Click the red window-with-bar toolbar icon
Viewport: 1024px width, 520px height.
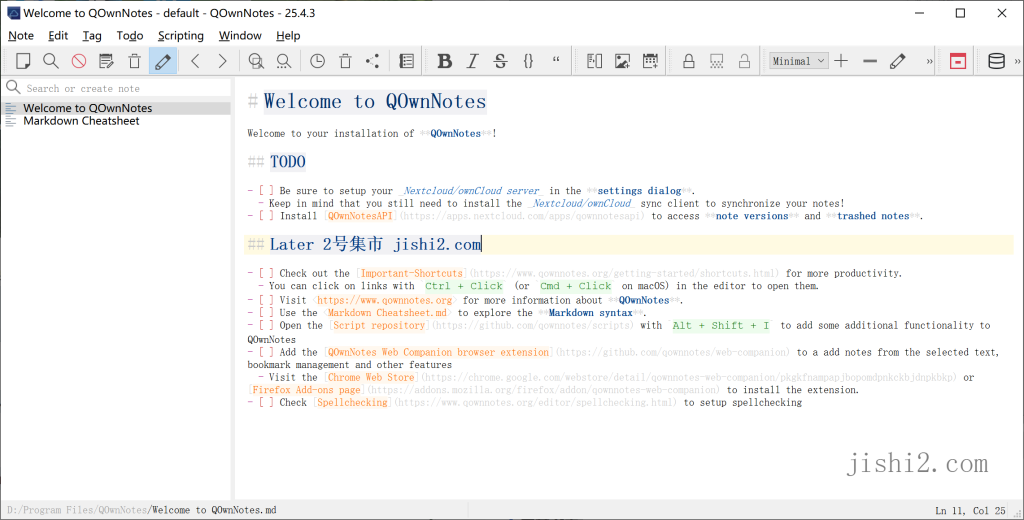point(957,61)
